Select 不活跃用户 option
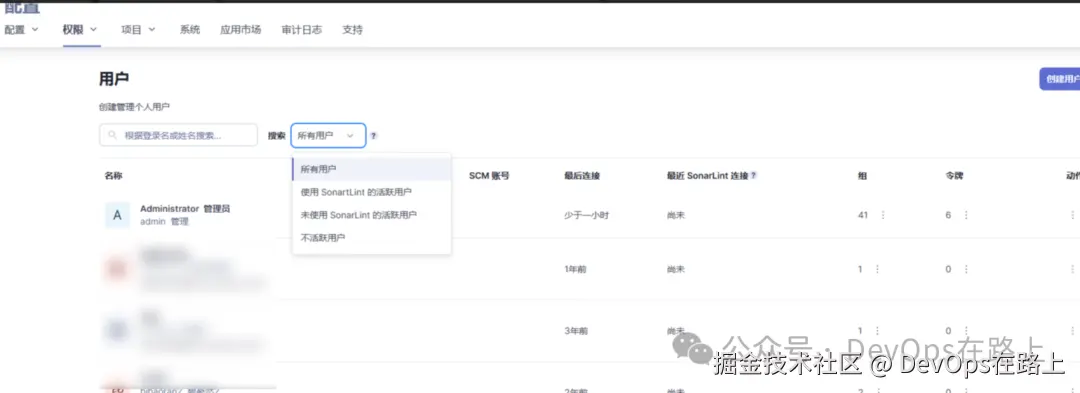The height and width of the screenshot is (393, 1080). tap(371, 237)
